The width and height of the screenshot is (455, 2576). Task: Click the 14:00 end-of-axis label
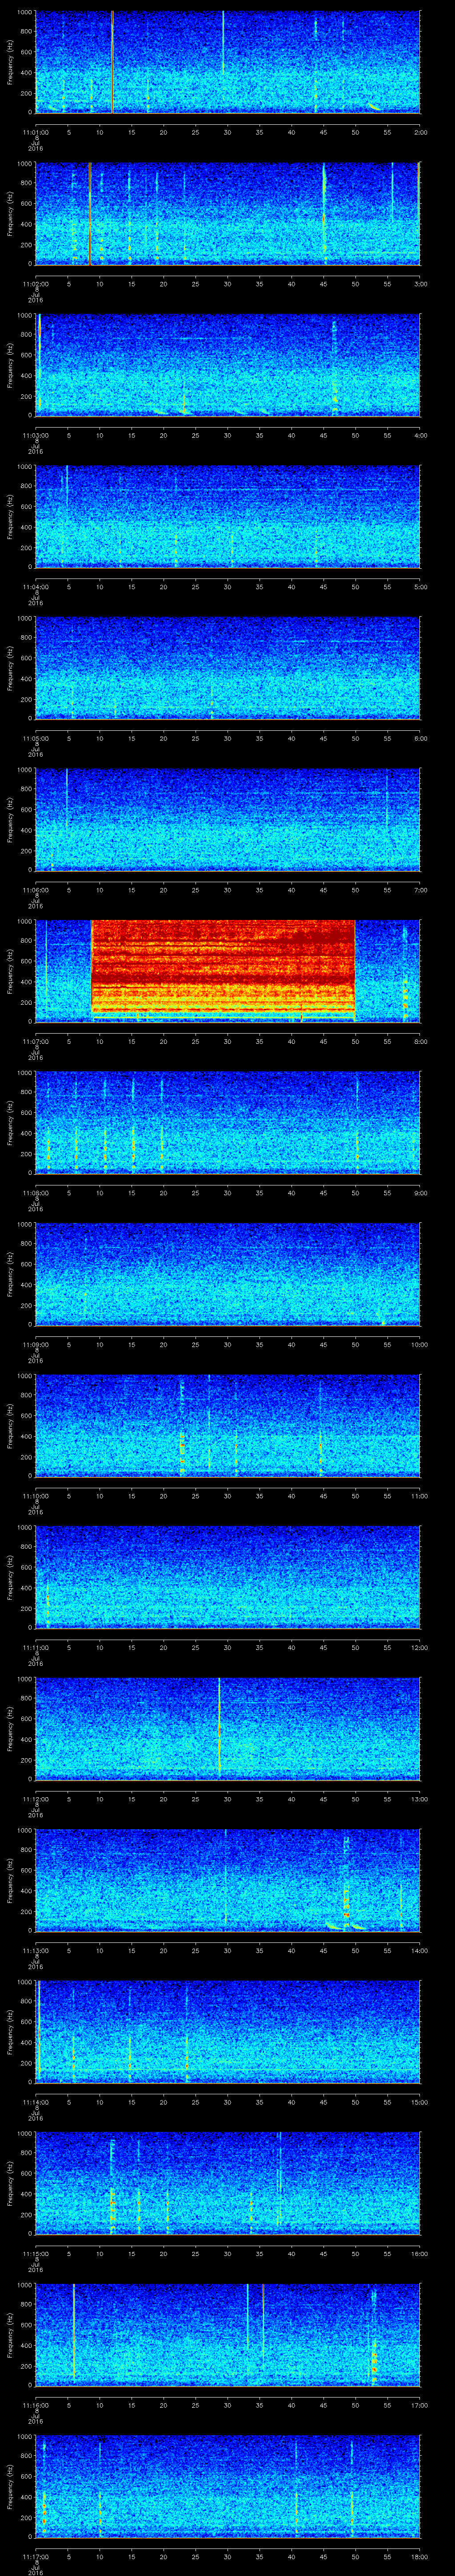419,1950
